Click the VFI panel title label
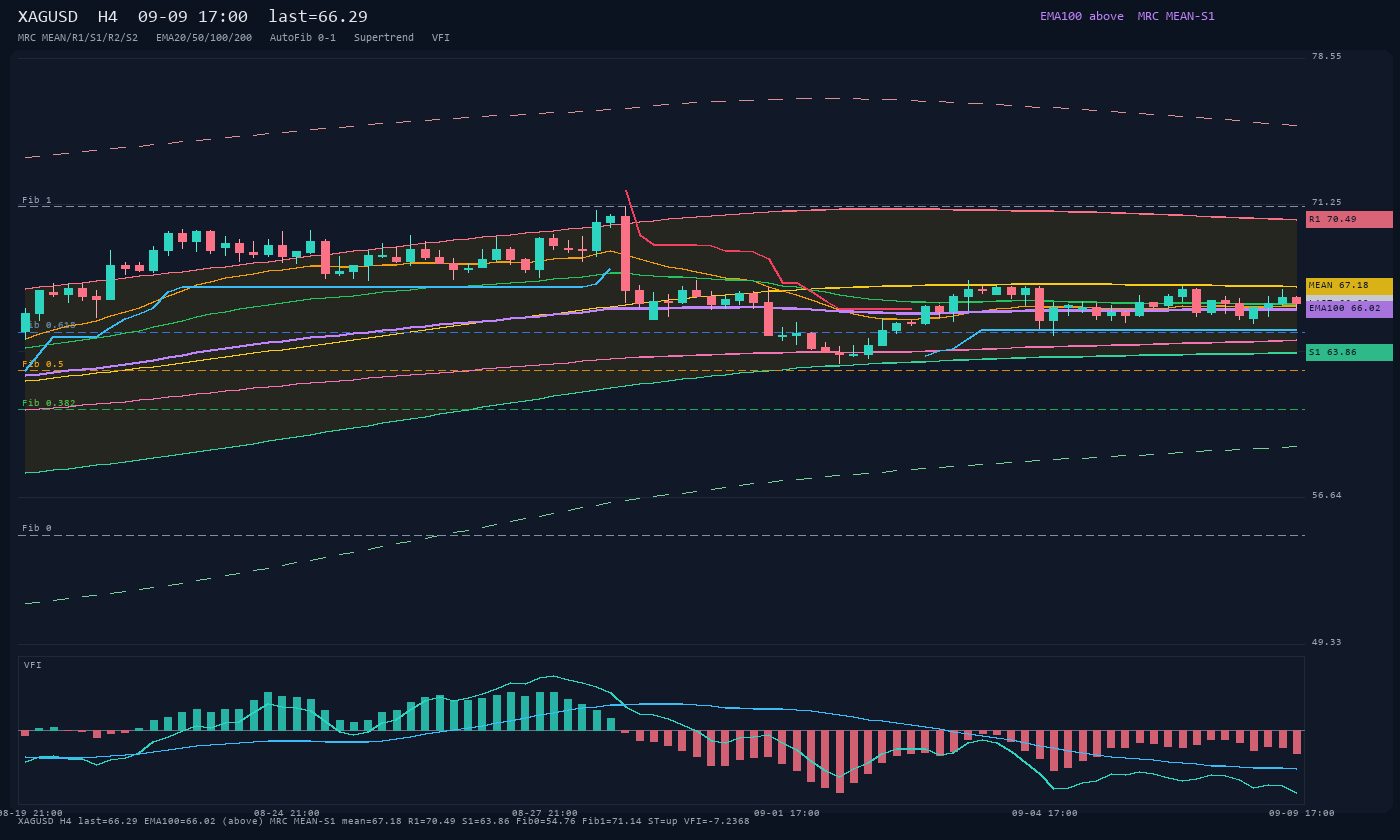This screenshot has height=840, width=1400. 33,665
